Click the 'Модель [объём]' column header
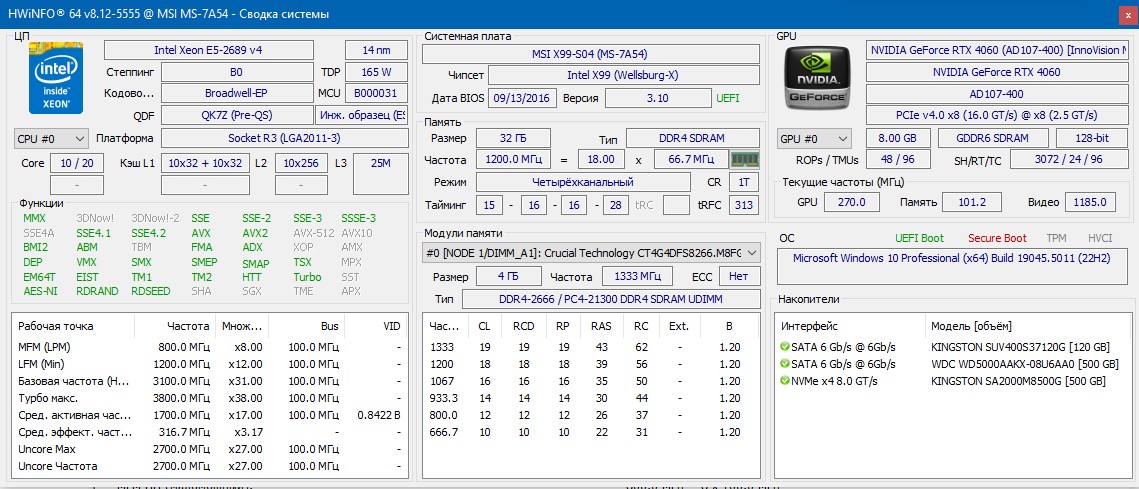 pyautogui.click(x=971, y=326)
